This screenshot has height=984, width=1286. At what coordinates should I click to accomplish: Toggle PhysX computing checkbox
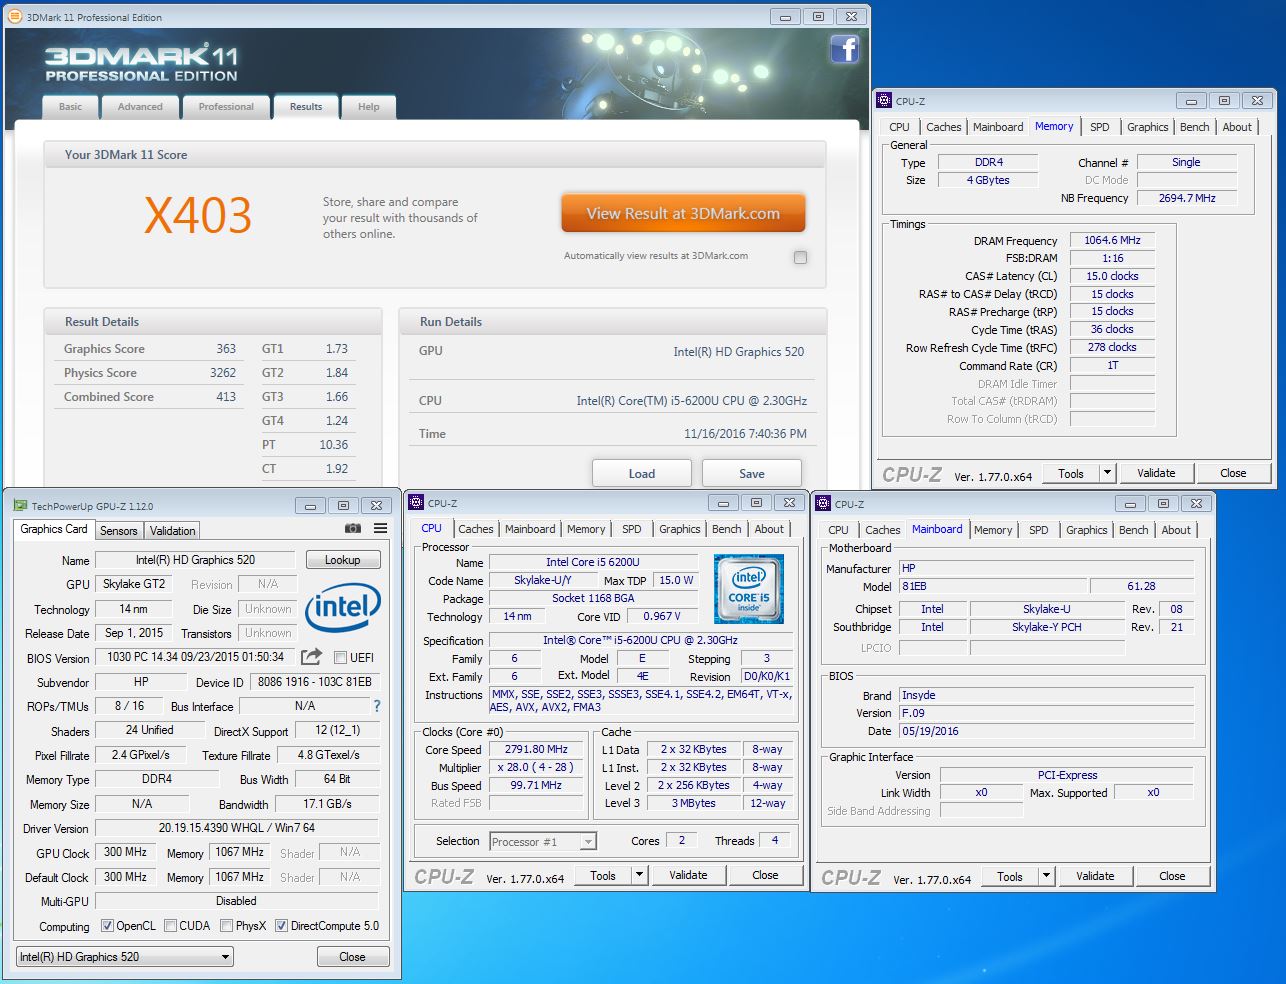tap(227, 926)
